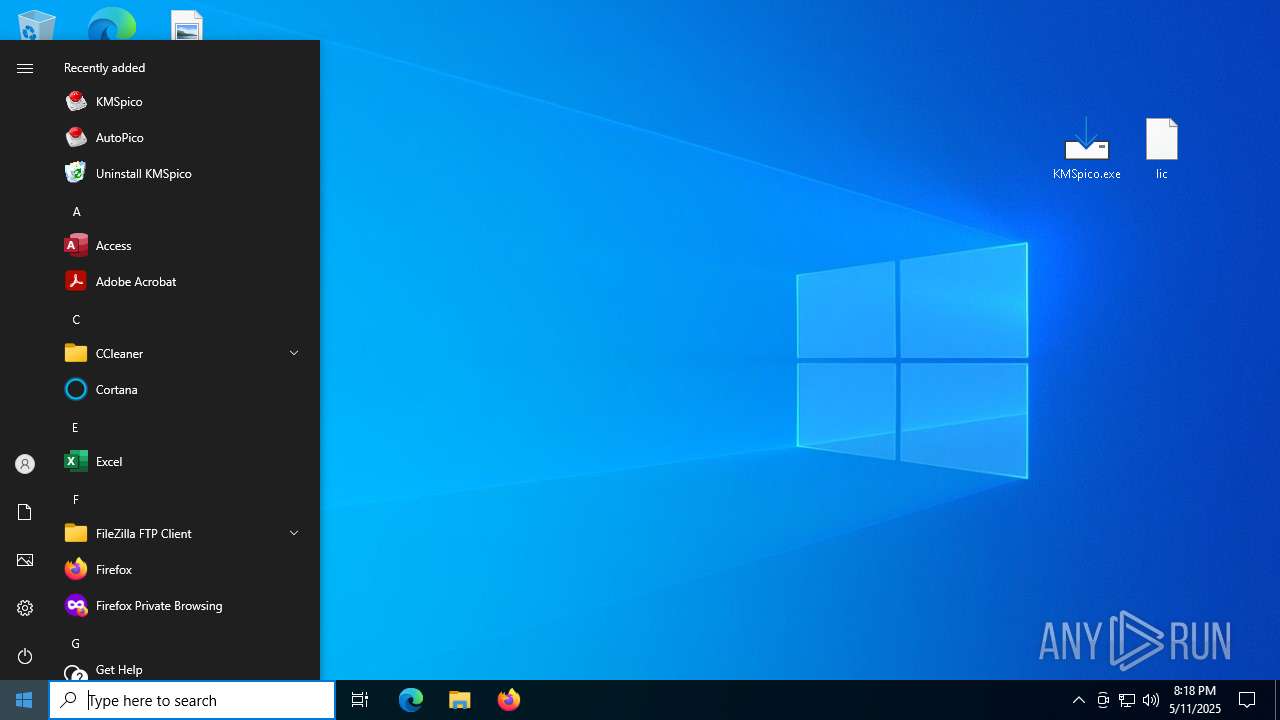Image resolution: width=1280 pixels, height=720 pixels.
Task: Open Access from the app list
Action: 183,246
